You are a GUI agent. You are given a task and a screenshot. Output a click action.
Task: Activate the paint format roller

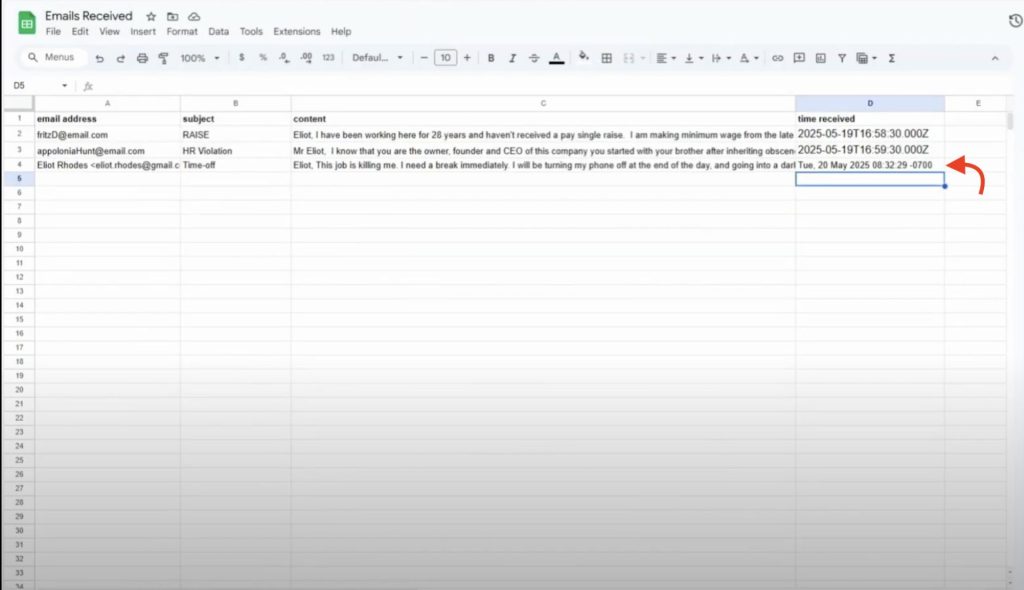164,58
